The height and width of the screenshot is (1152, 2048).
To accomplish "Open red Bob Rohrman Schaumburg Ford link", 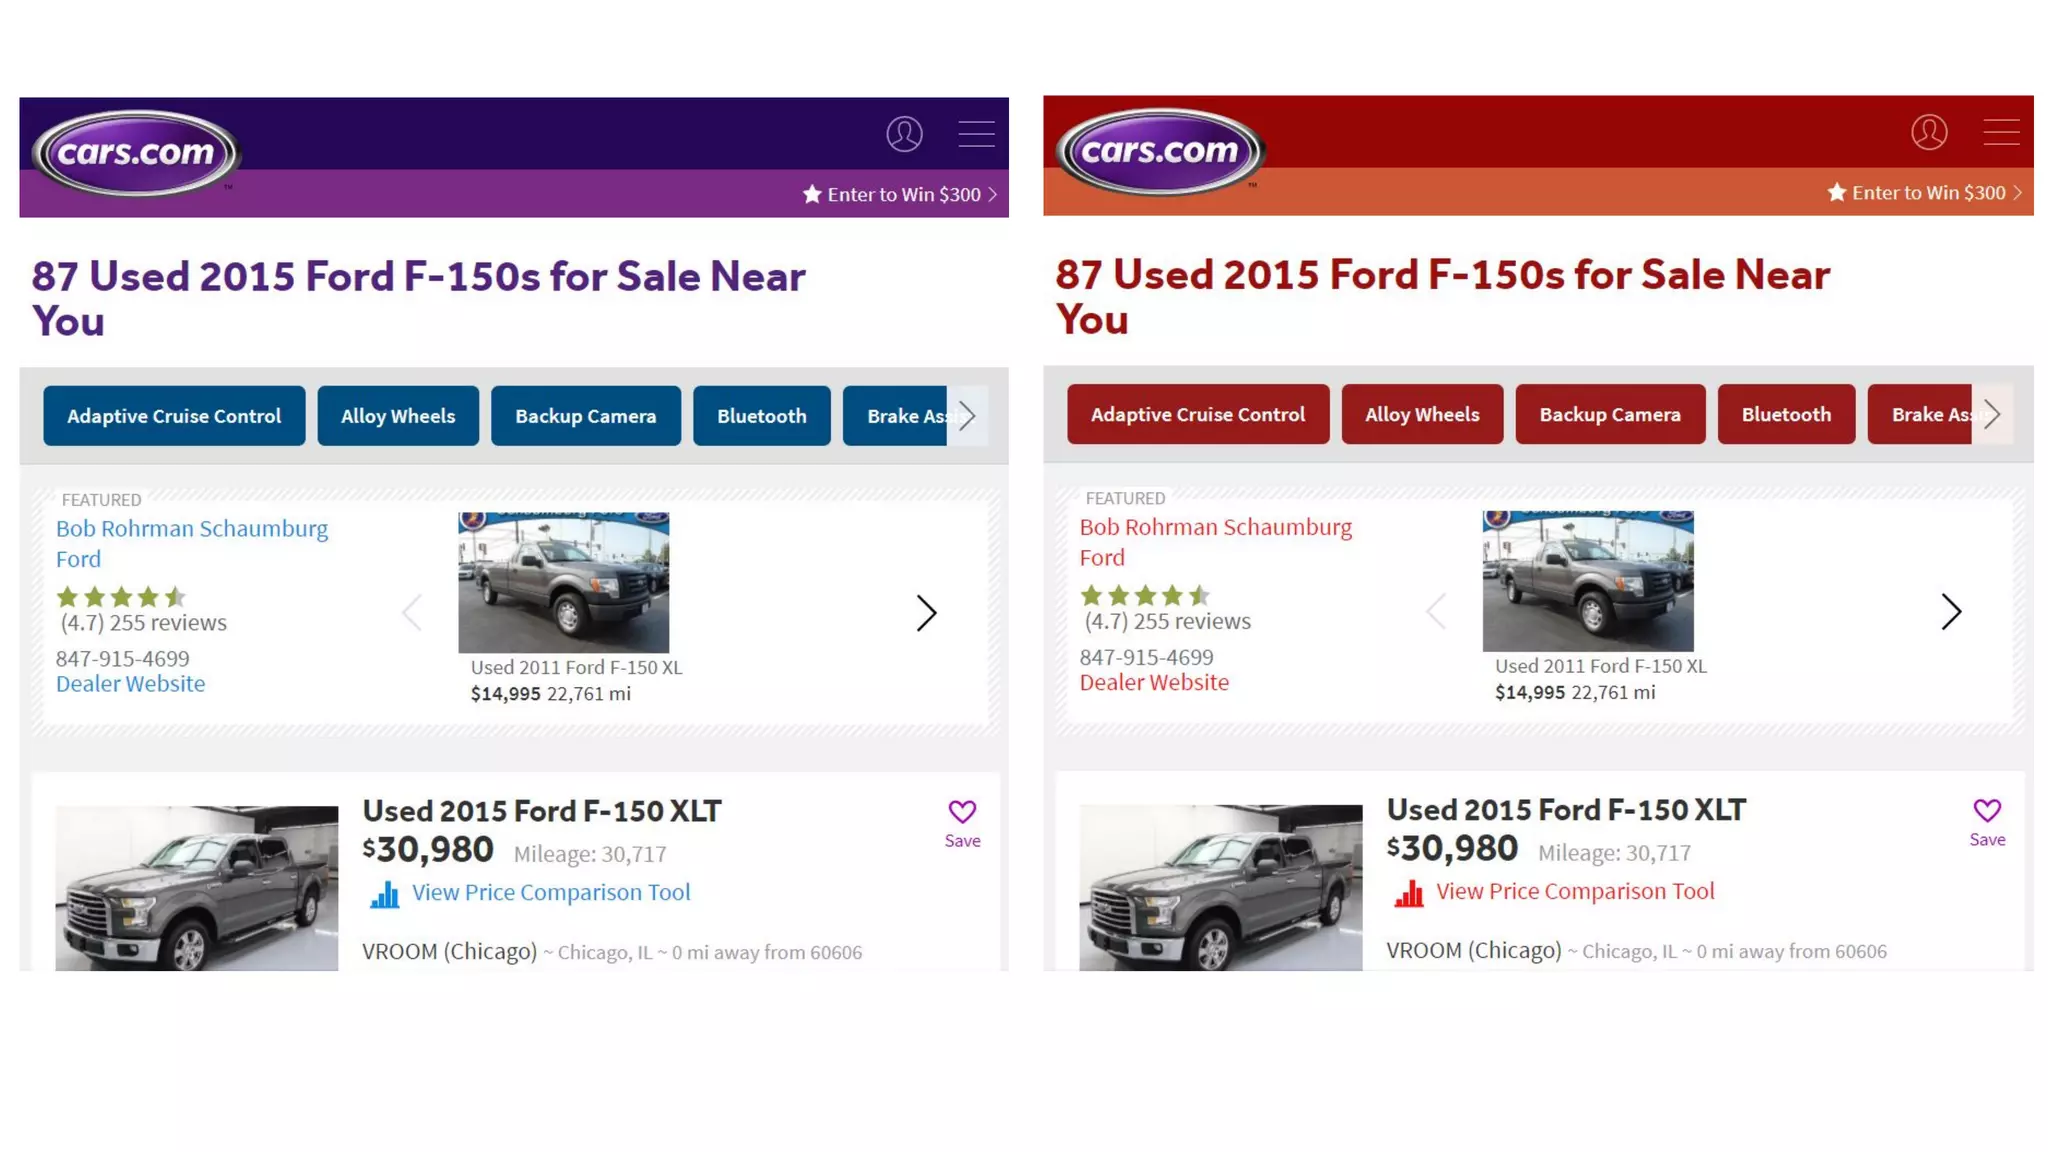I will click(1215, 541).
